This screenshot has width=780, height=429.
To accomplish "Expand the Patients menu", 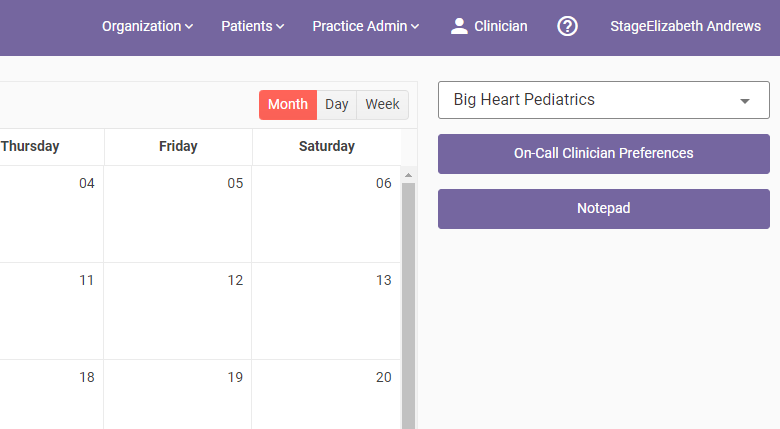I will click(252, 27).
